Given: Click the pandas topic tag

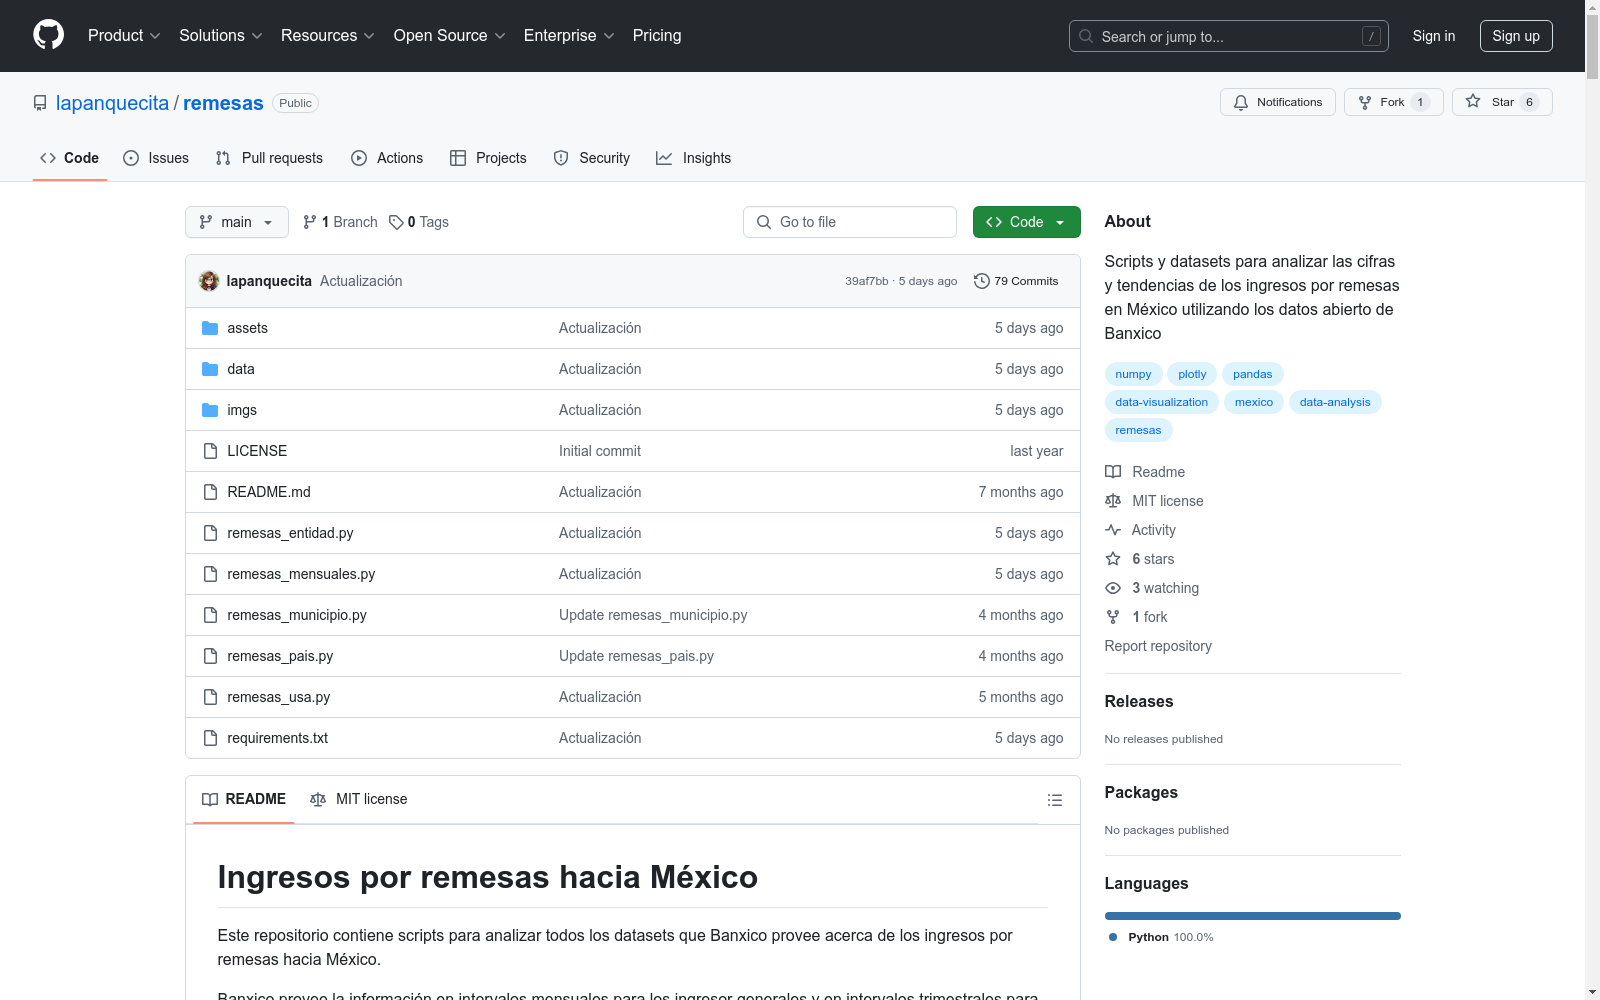Looking at the screenshot, I should coord(1253,374).
